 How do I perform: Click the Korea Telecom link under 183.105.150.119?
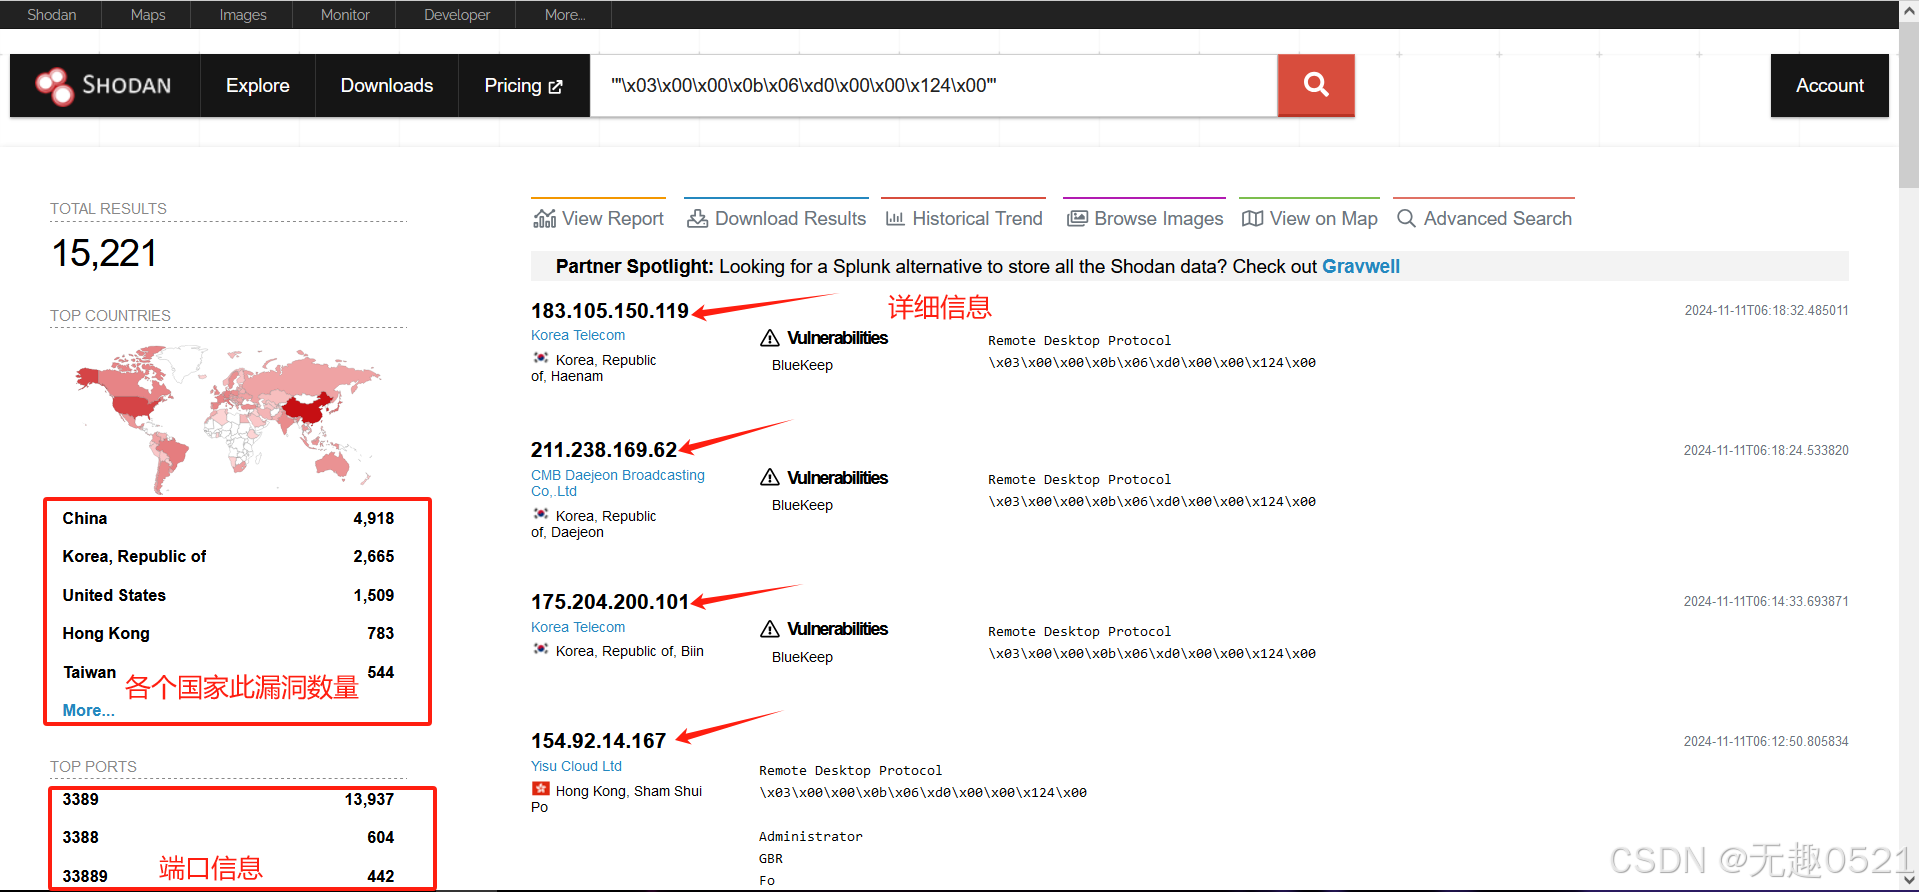point(578,336)
